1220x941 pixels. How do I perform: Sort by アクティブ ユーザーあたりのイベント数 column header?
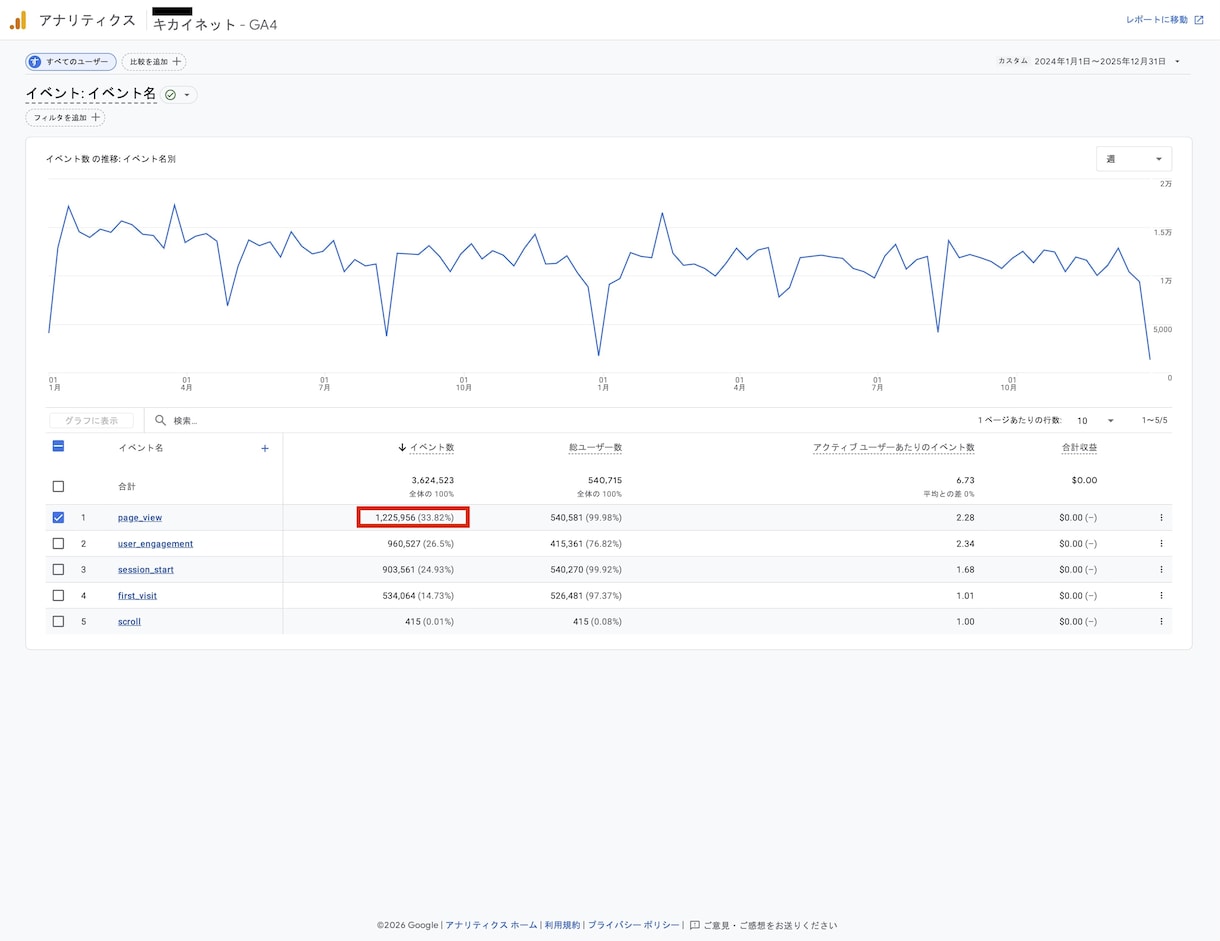894,448
